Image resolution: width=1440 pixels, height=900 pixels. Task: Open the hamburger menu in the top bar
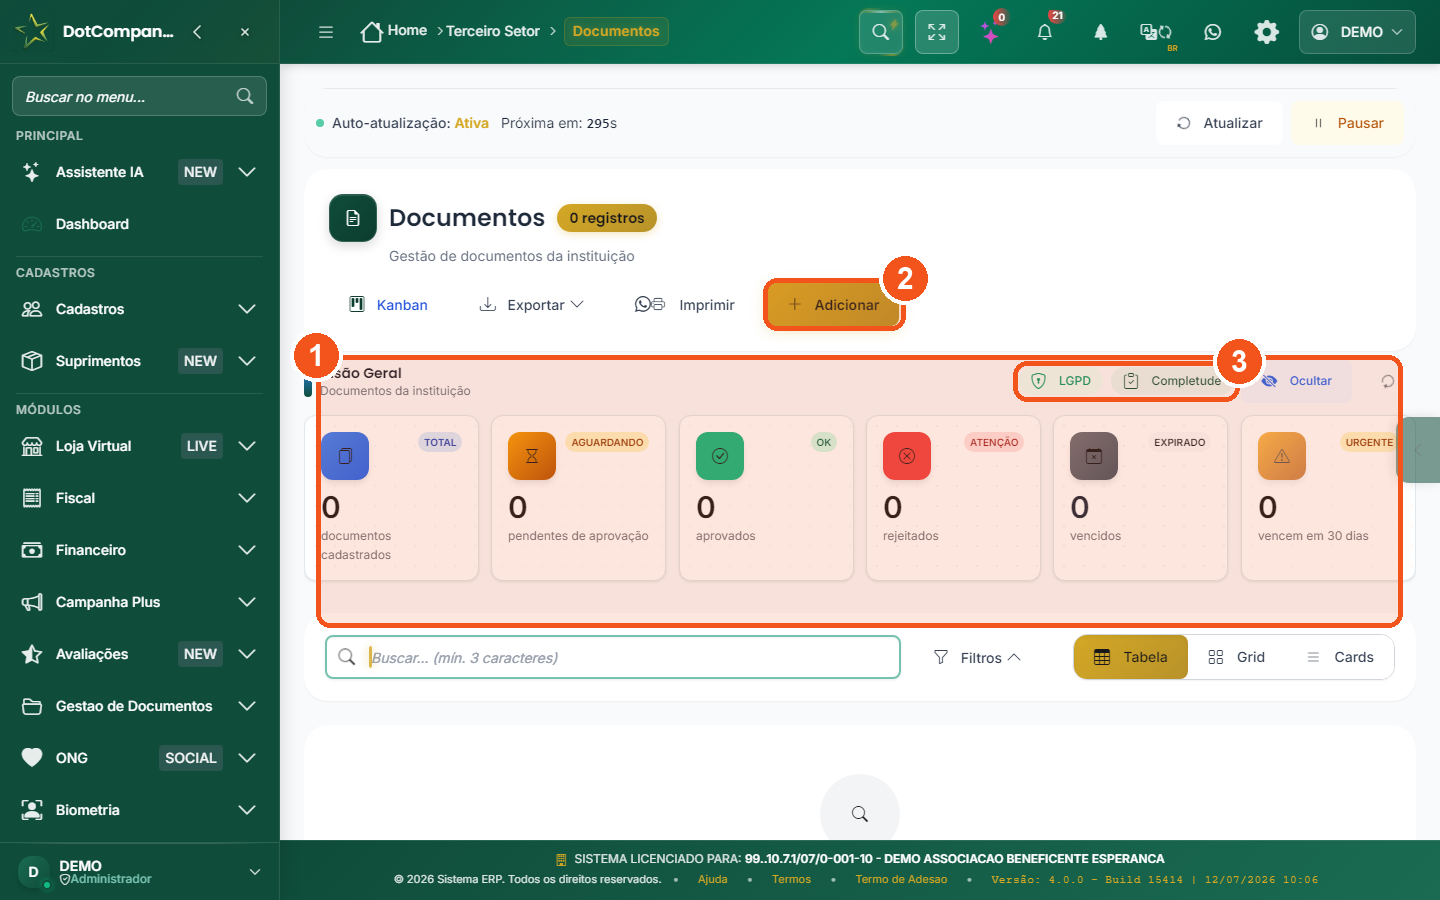(326, 32)
